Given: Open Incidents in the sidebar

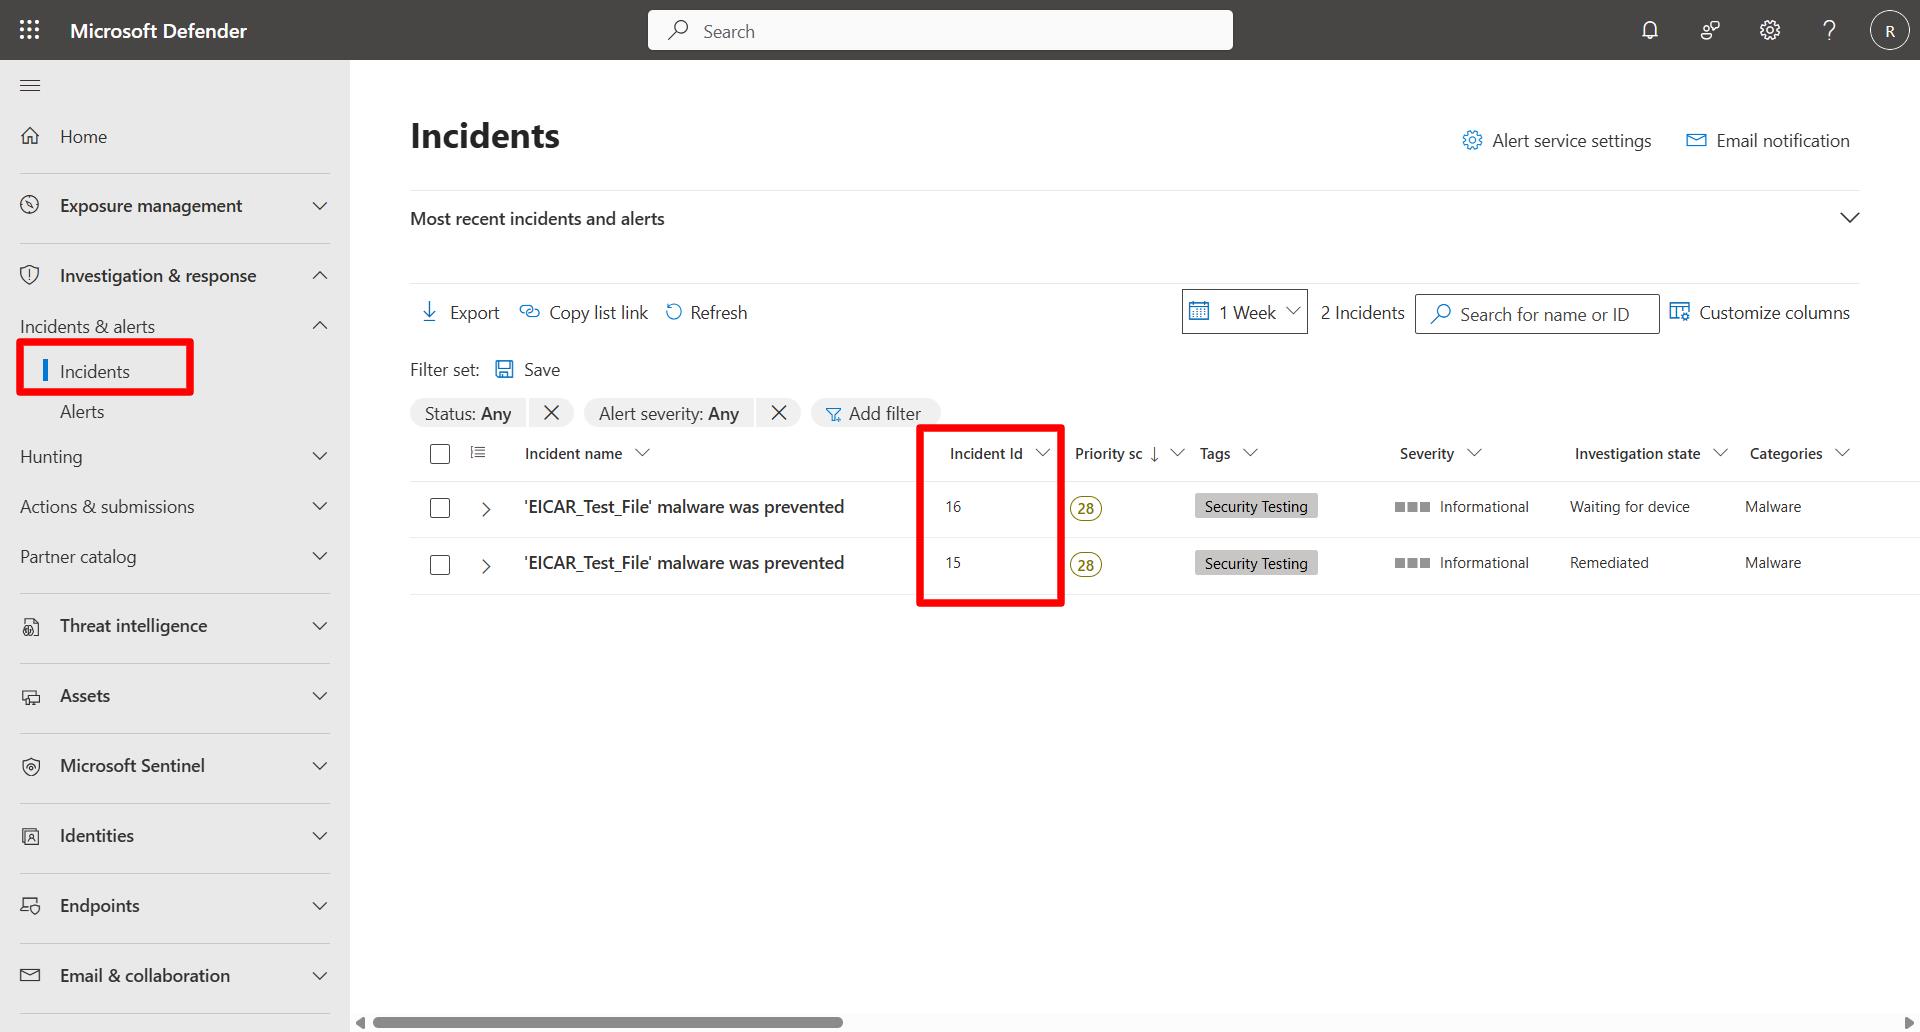Looking at the screenshot, I should click(x=95, y=371).
